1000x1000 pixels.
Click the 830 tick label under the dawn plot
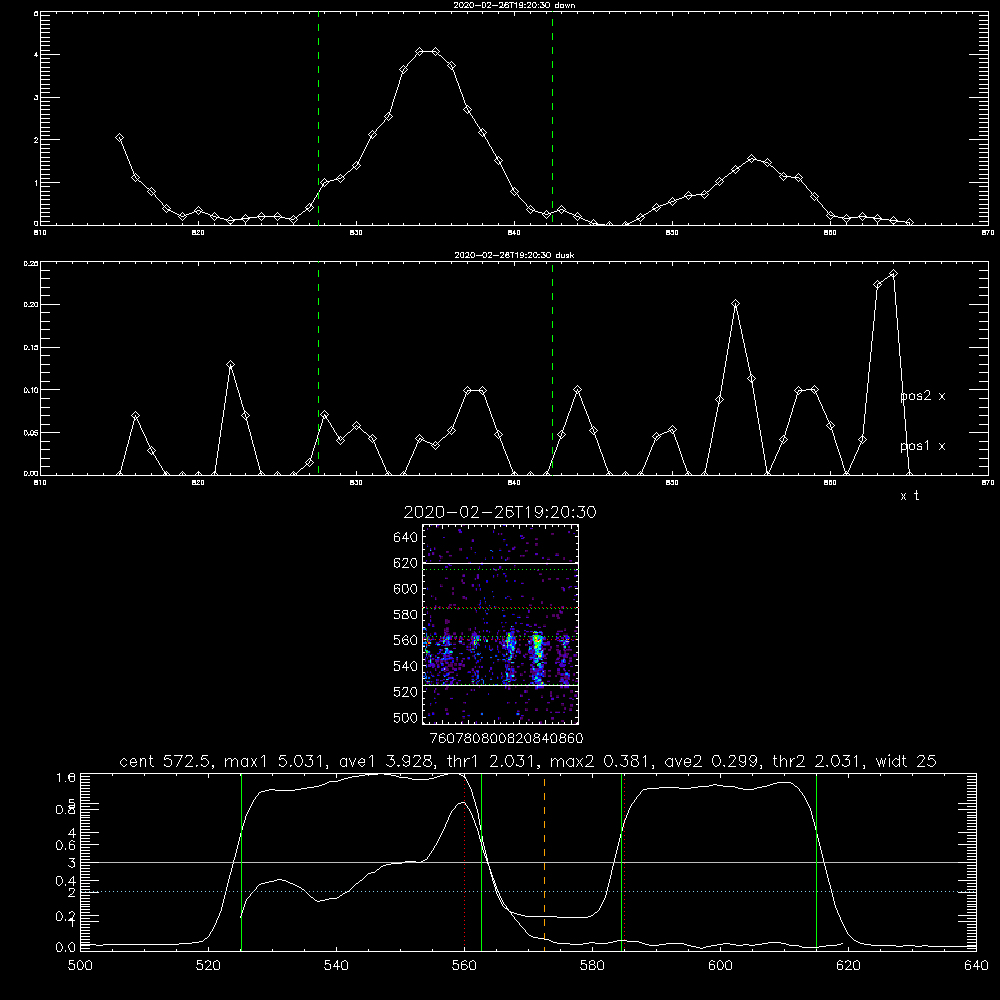(x=356, y=233)
